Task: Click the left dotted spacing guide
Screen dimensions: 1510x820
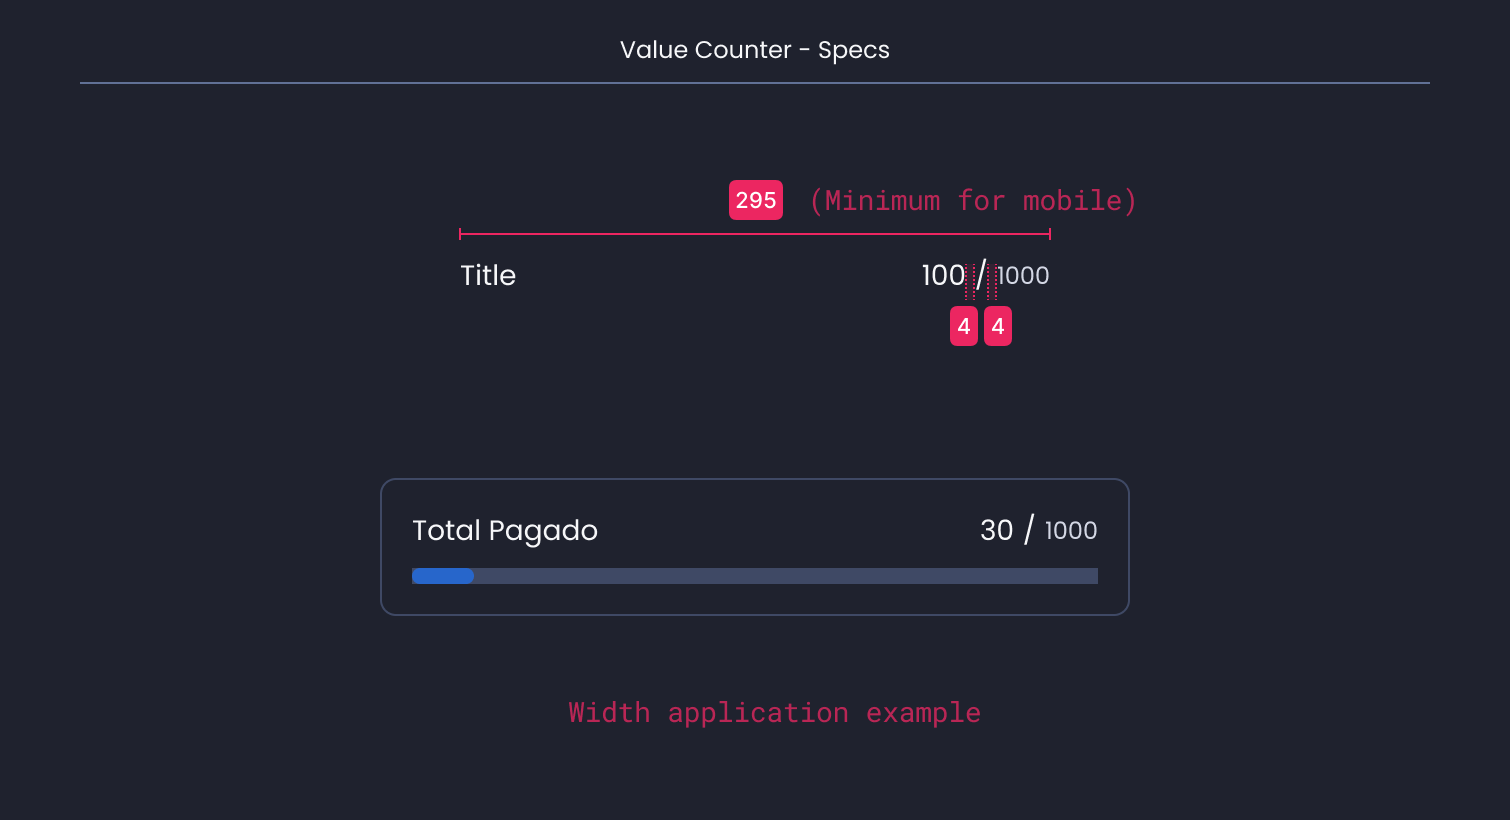Action: [x=970, y=280]
